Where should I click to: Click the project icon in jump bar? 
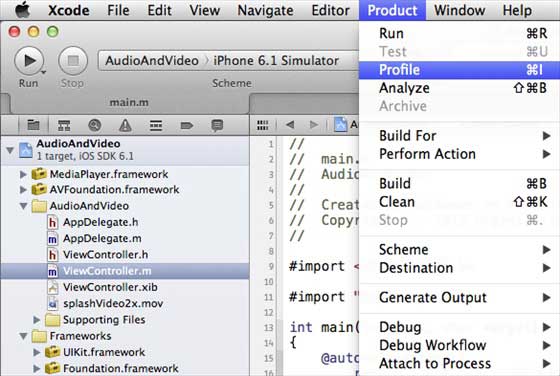coord(340,124)
